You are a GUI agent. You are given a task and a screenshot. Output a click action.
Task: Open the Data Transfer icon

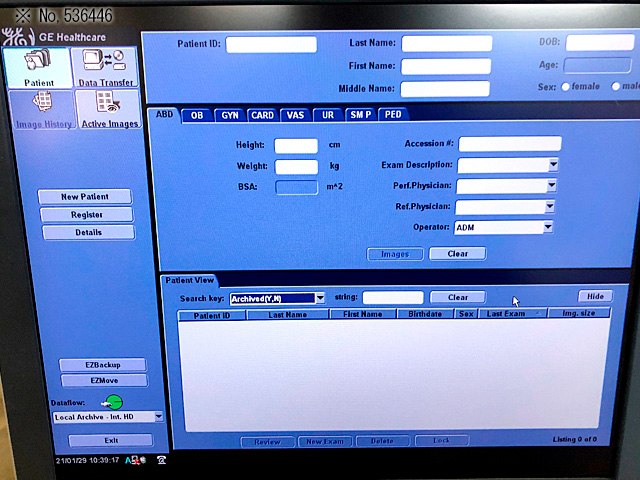[105, 67]
